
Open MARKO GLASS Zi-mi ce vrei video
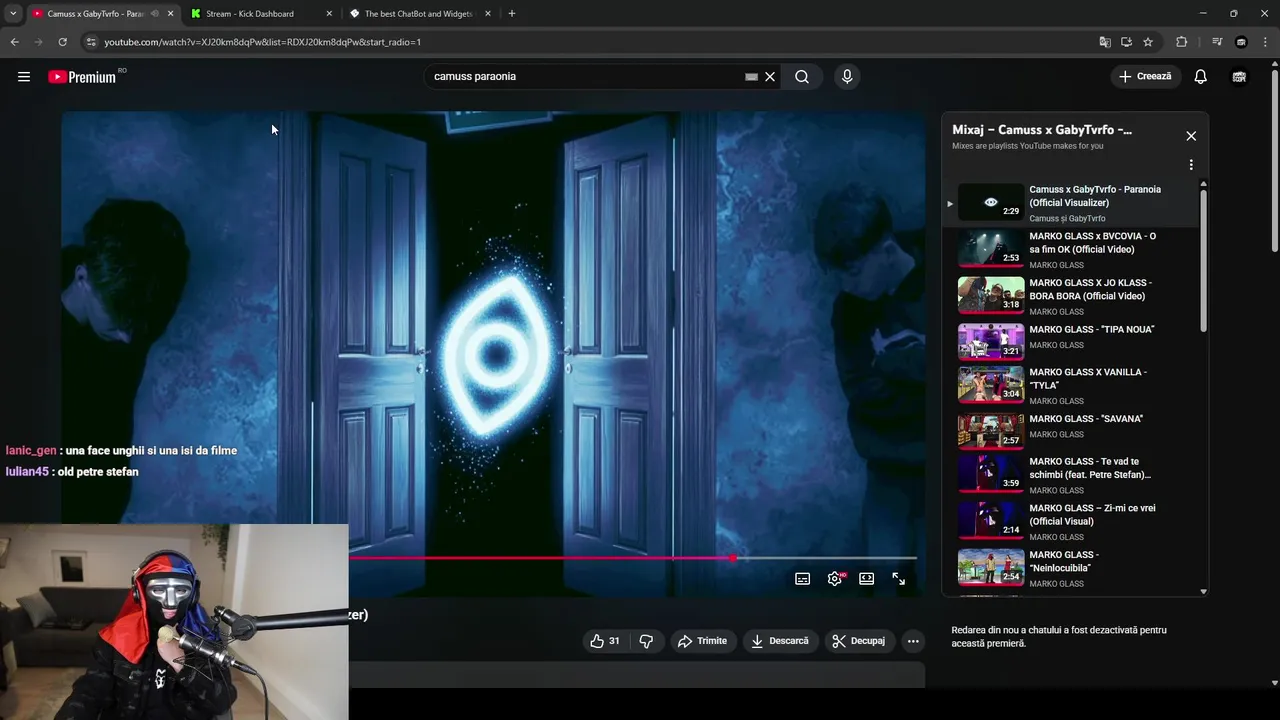pyautogui.click(x=1070, y=521)
